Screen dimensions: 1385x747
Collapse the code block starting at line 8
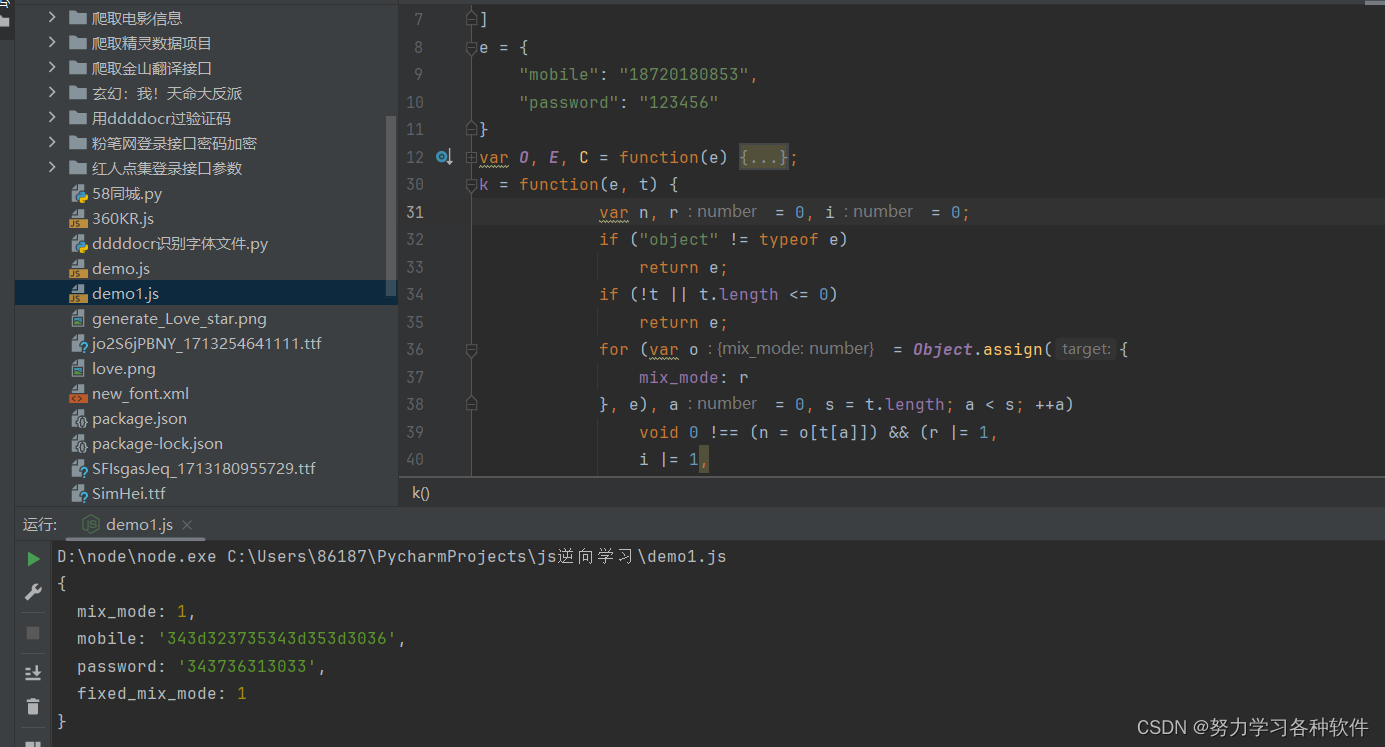(x=472, y=47)
